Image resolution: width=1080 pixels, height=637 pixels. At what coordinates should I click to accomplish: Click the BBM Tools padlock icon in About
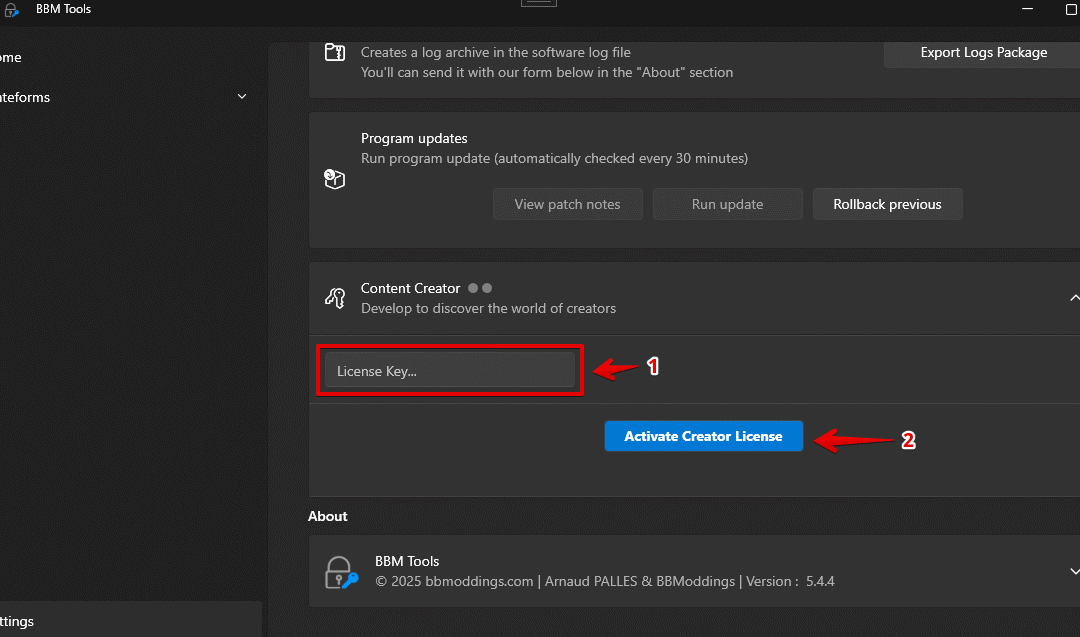pyautogui.click(x=340, y=572)
